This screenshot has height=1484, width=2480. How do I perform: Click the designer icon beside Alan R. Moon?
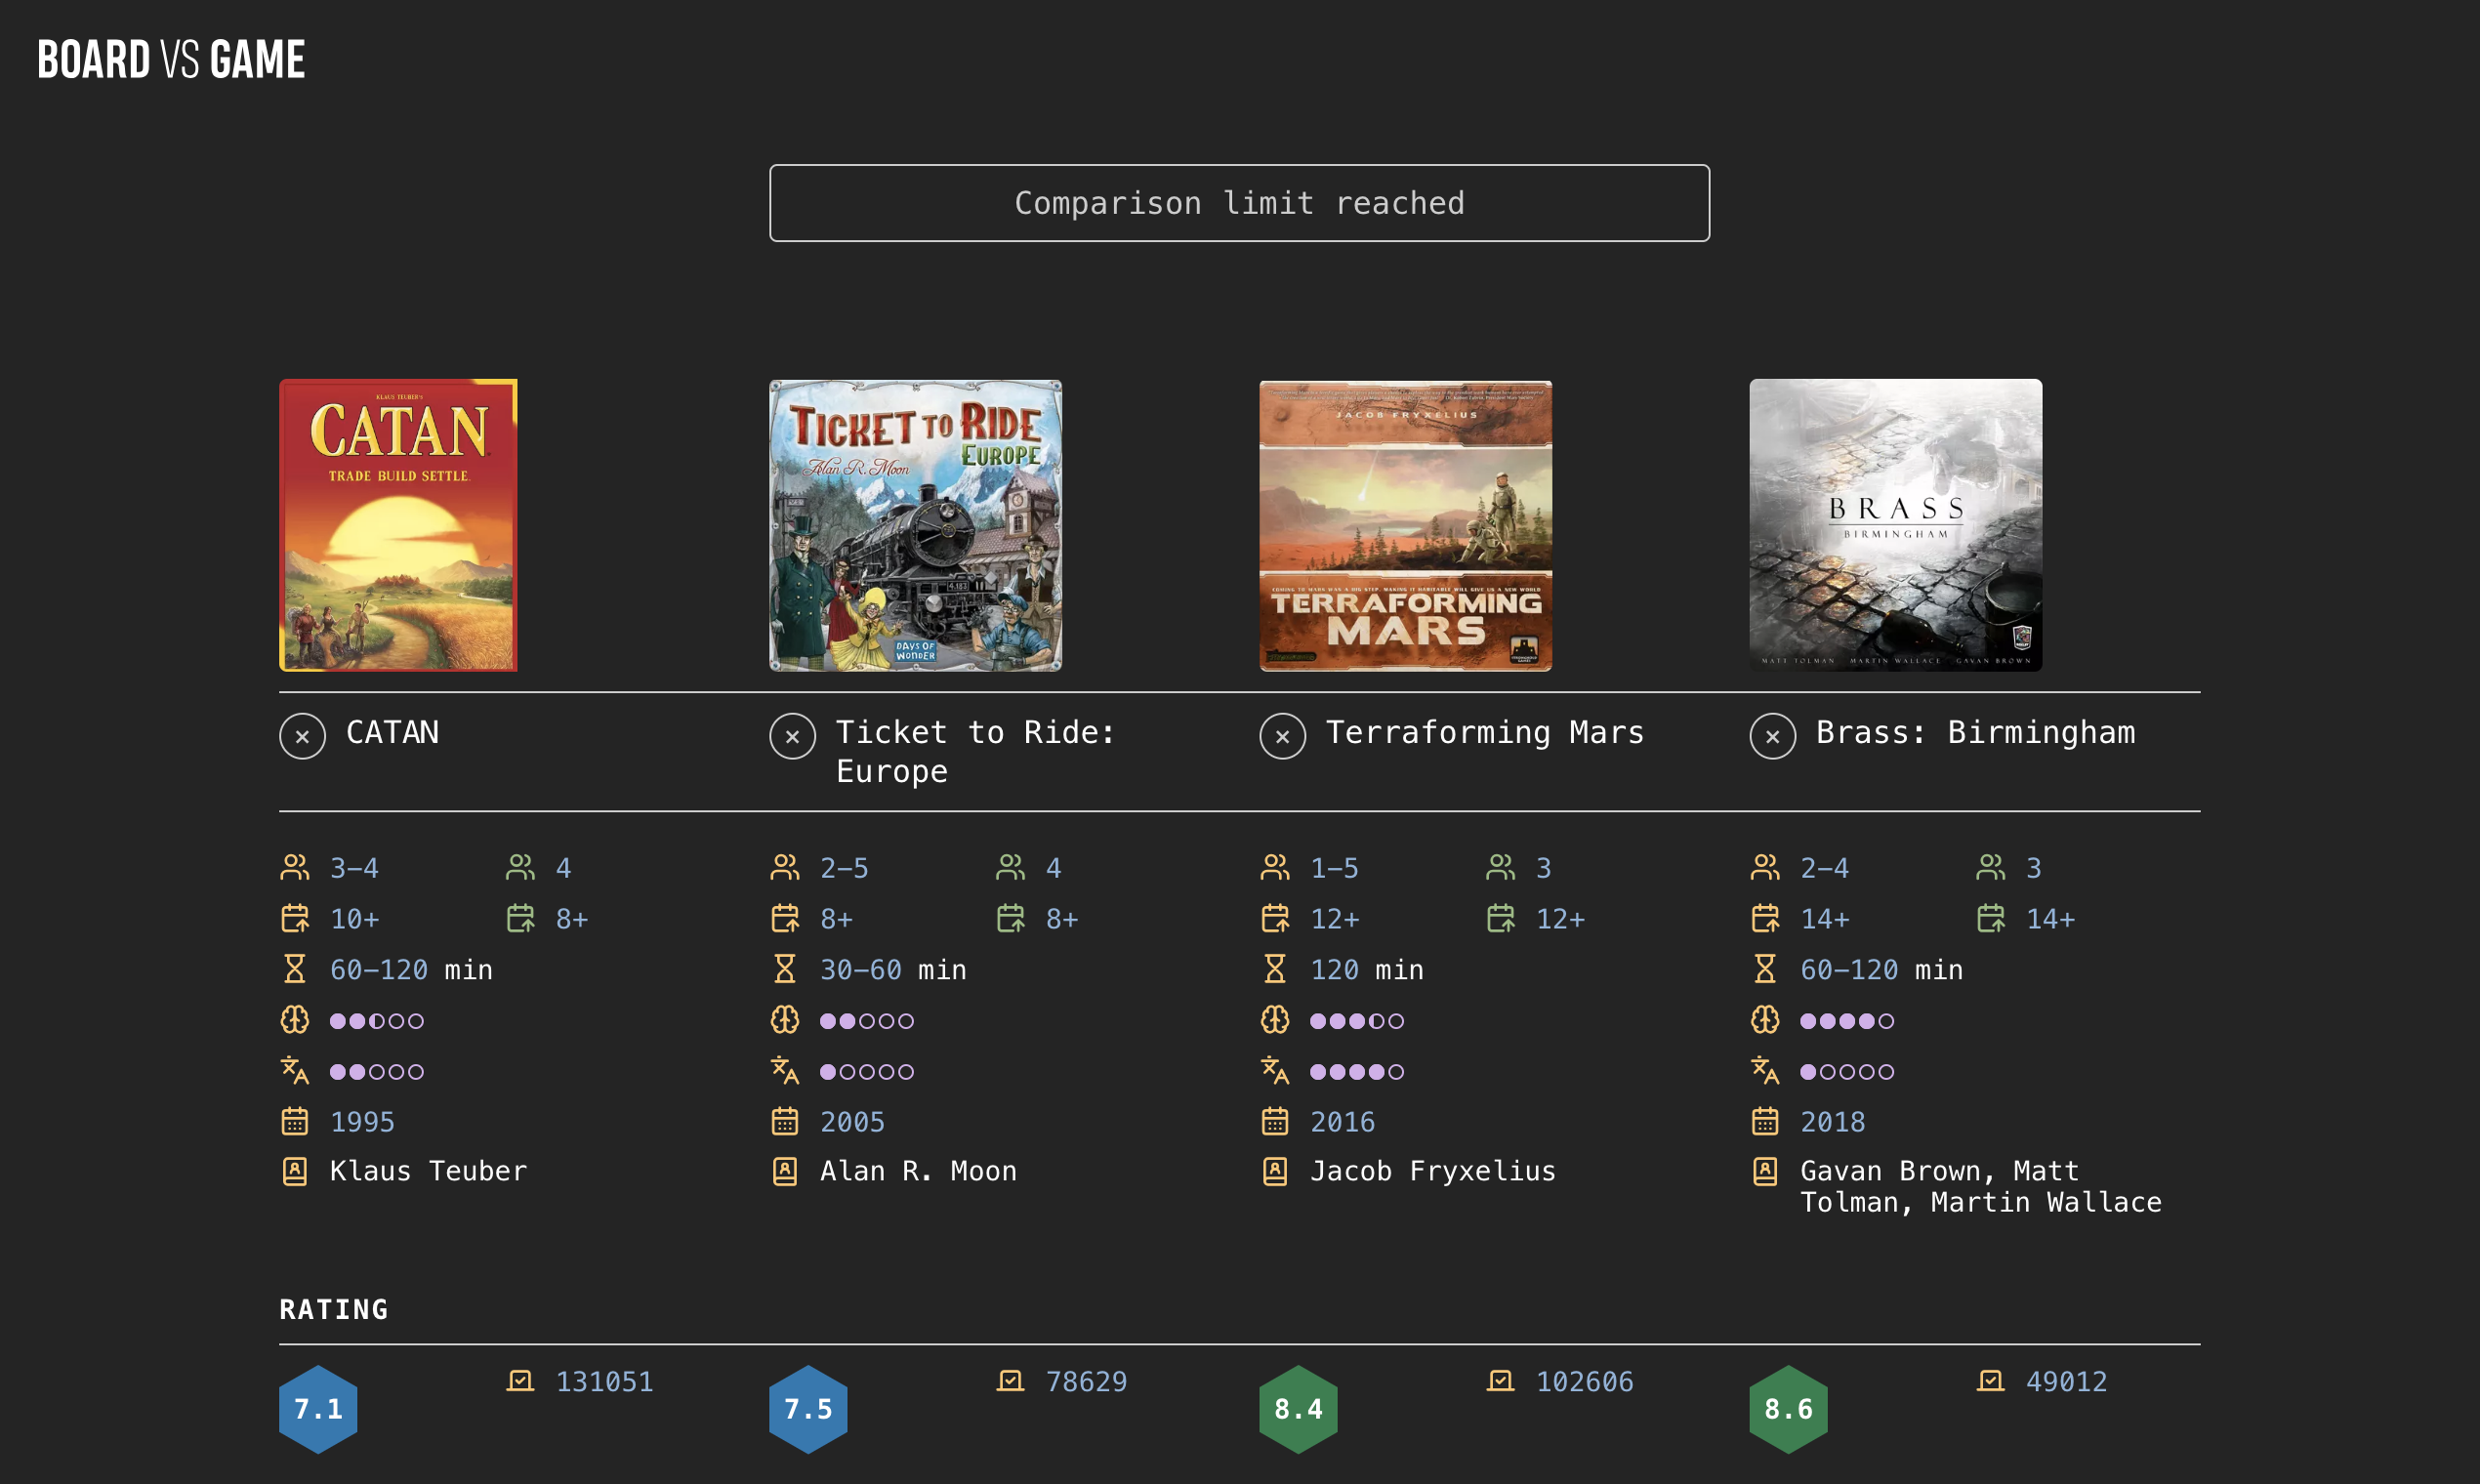click(784, 1171)
